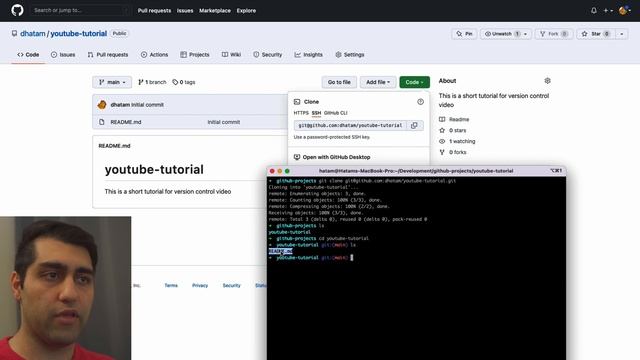
Task: Click the README.md file icon
Action: (102, 122)
